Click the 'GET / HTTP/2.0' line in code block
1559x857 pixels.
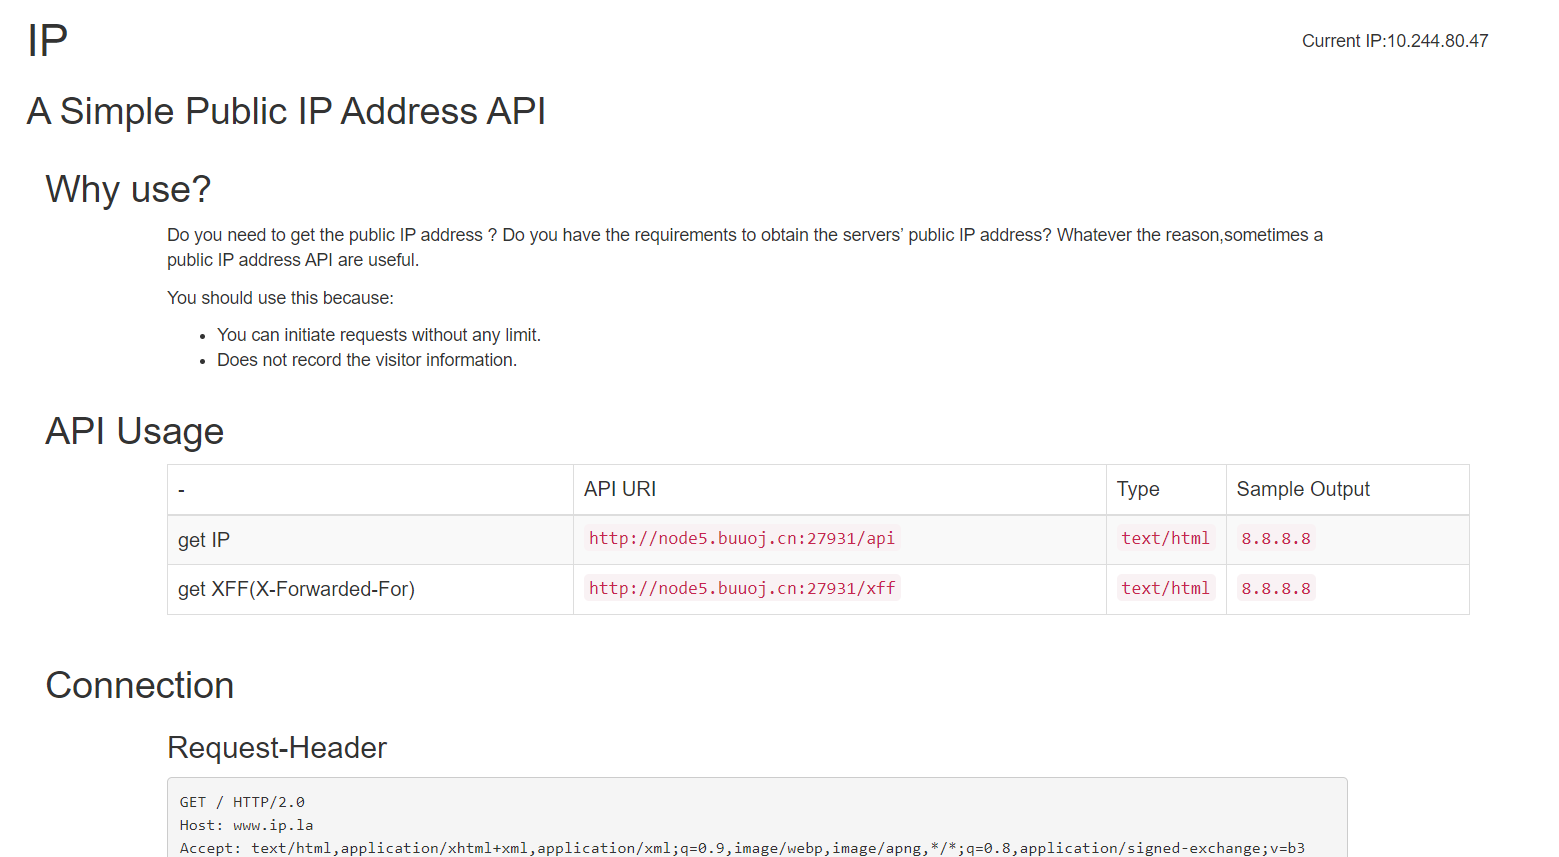tap(242, 802)
